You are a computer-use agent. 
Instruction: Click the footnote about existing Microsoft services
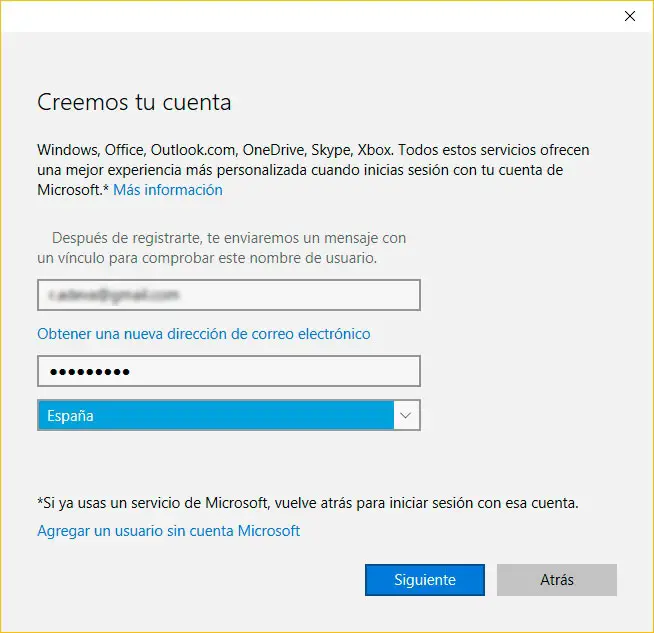pos(308,502)
